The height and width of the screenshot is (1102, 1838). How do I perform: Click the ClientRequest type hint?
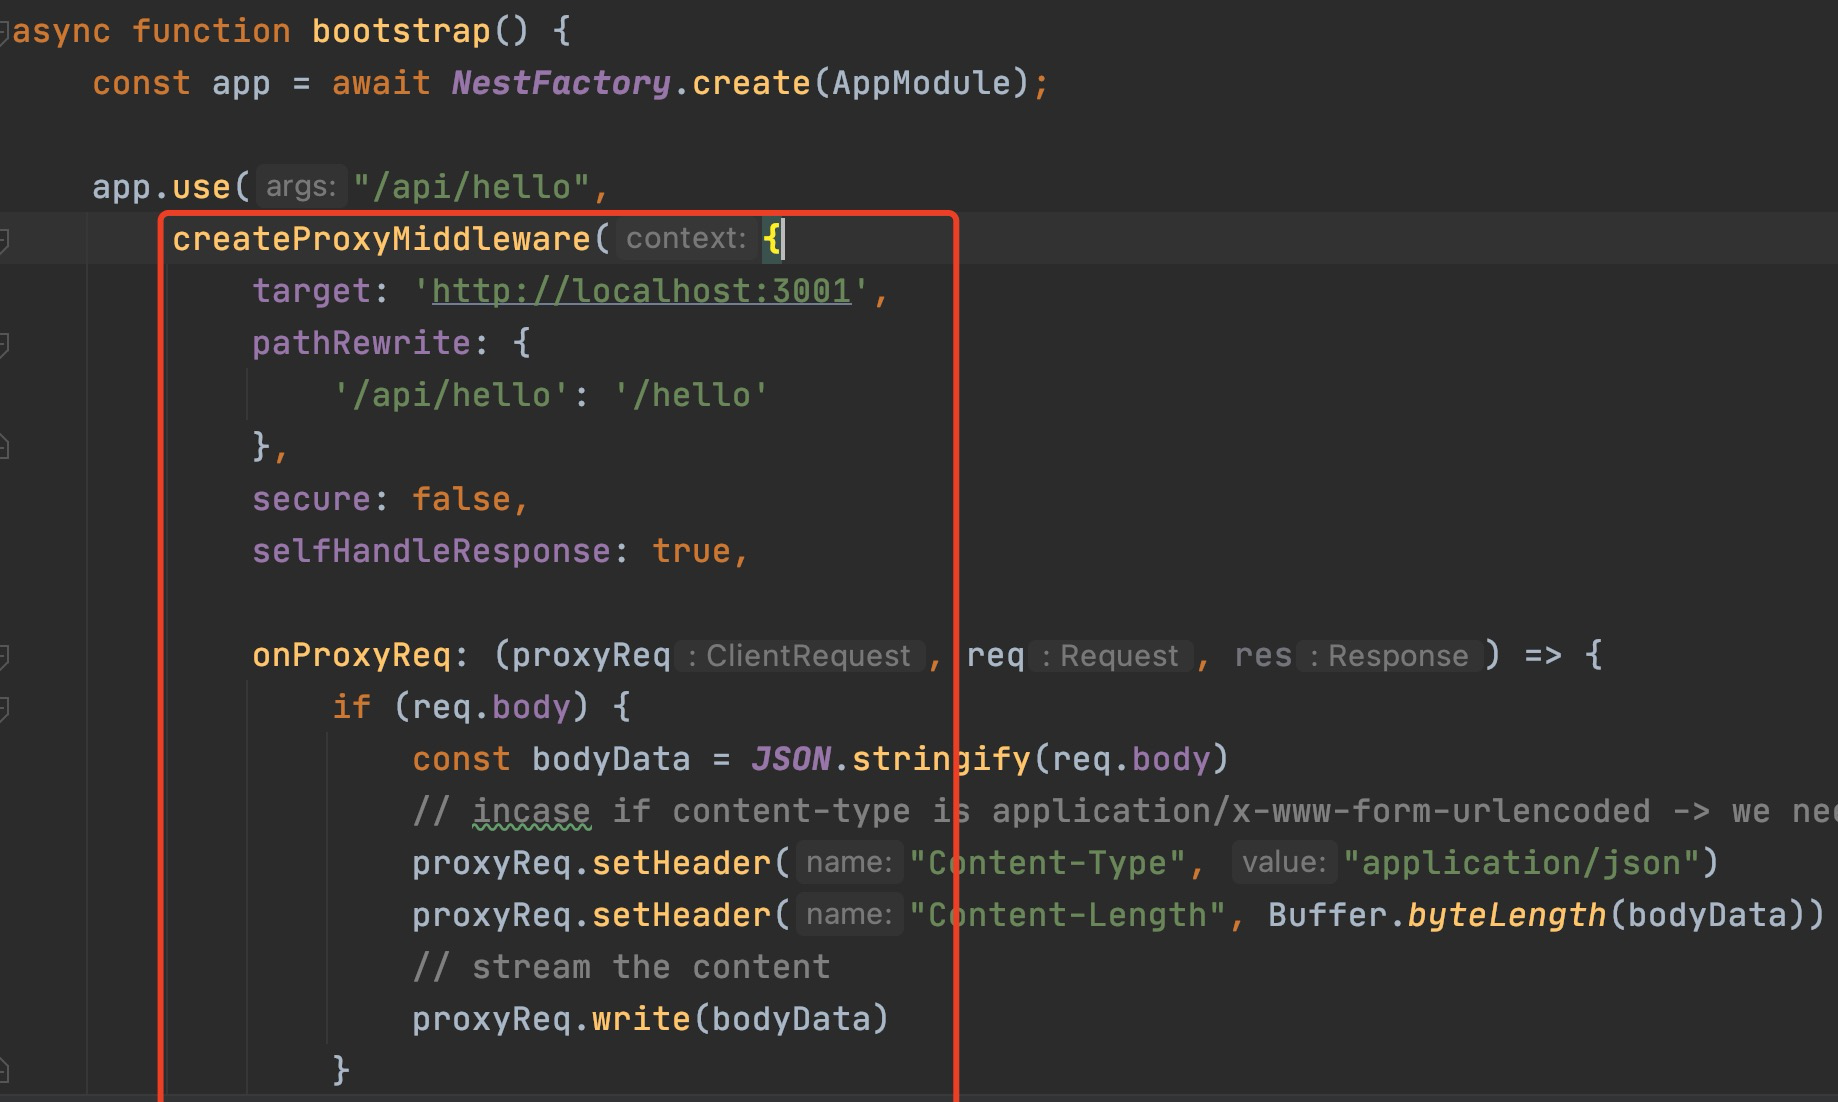800,656
